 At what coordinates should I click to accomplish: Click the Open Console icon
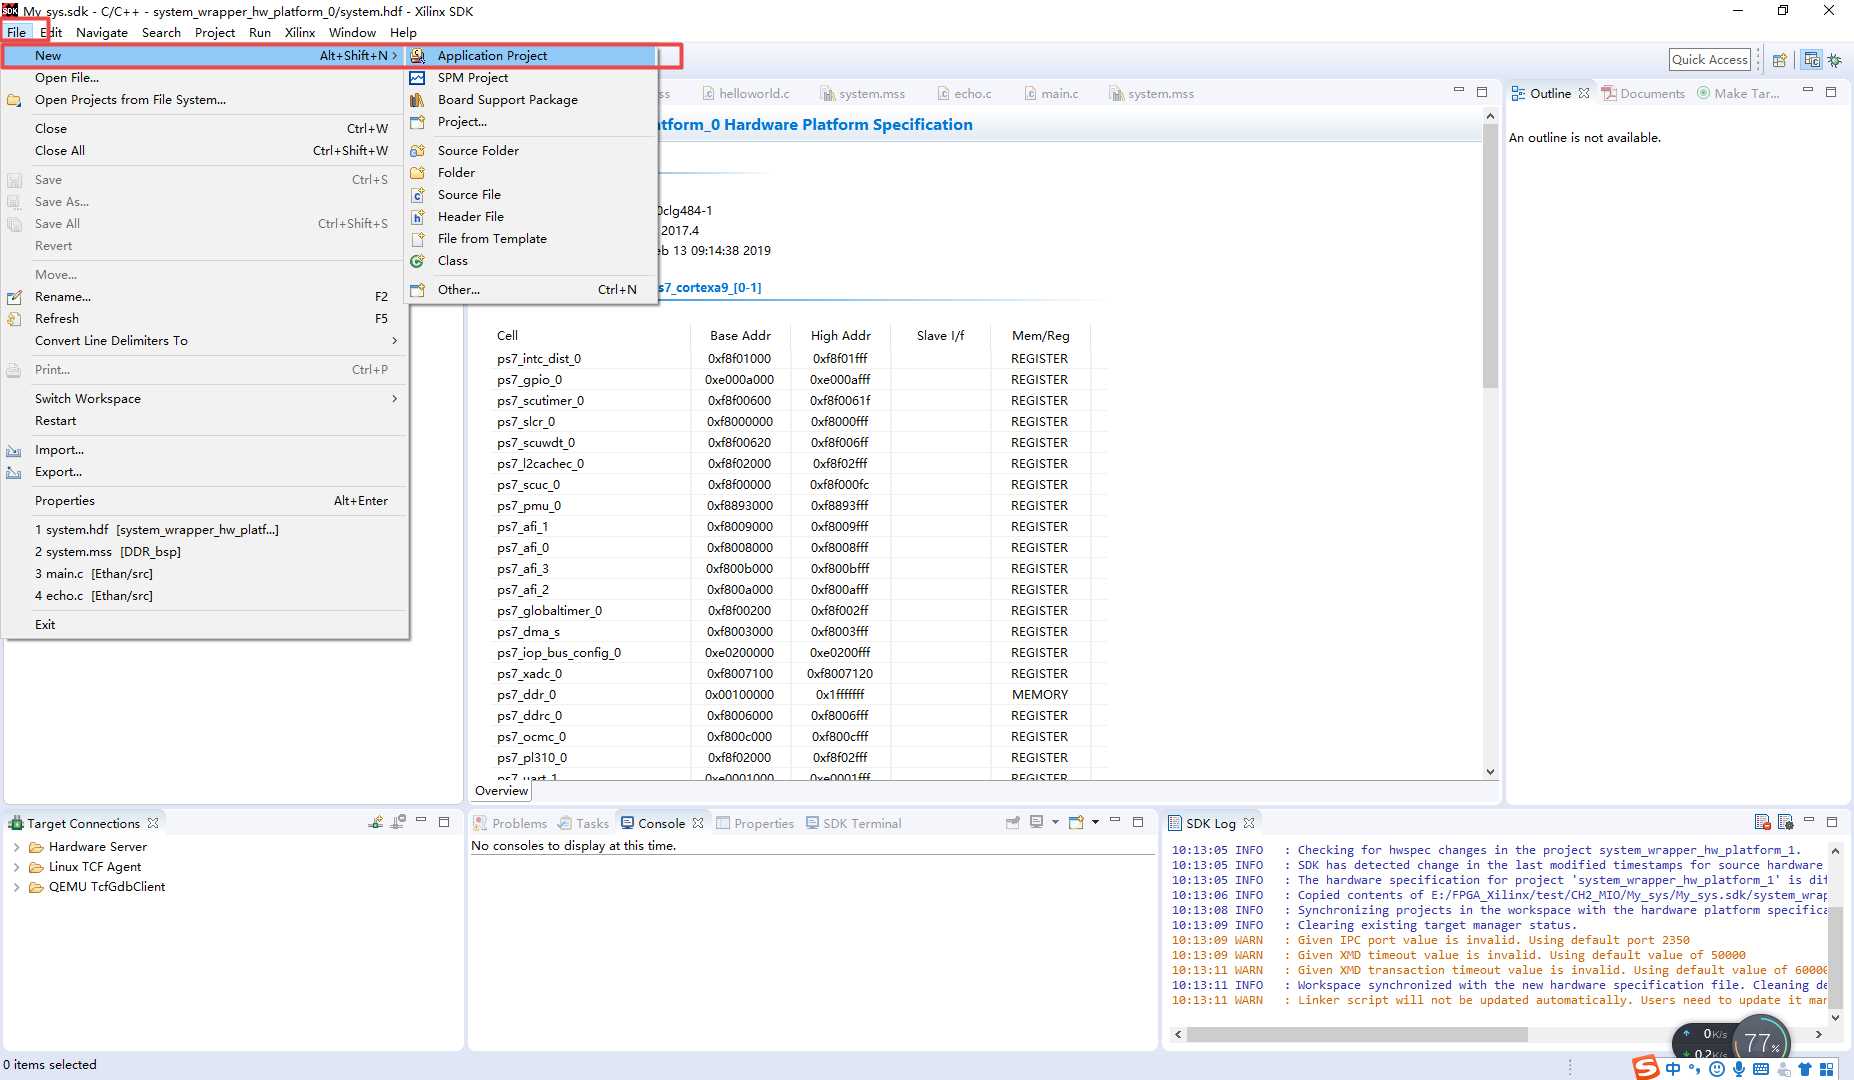1076,822
